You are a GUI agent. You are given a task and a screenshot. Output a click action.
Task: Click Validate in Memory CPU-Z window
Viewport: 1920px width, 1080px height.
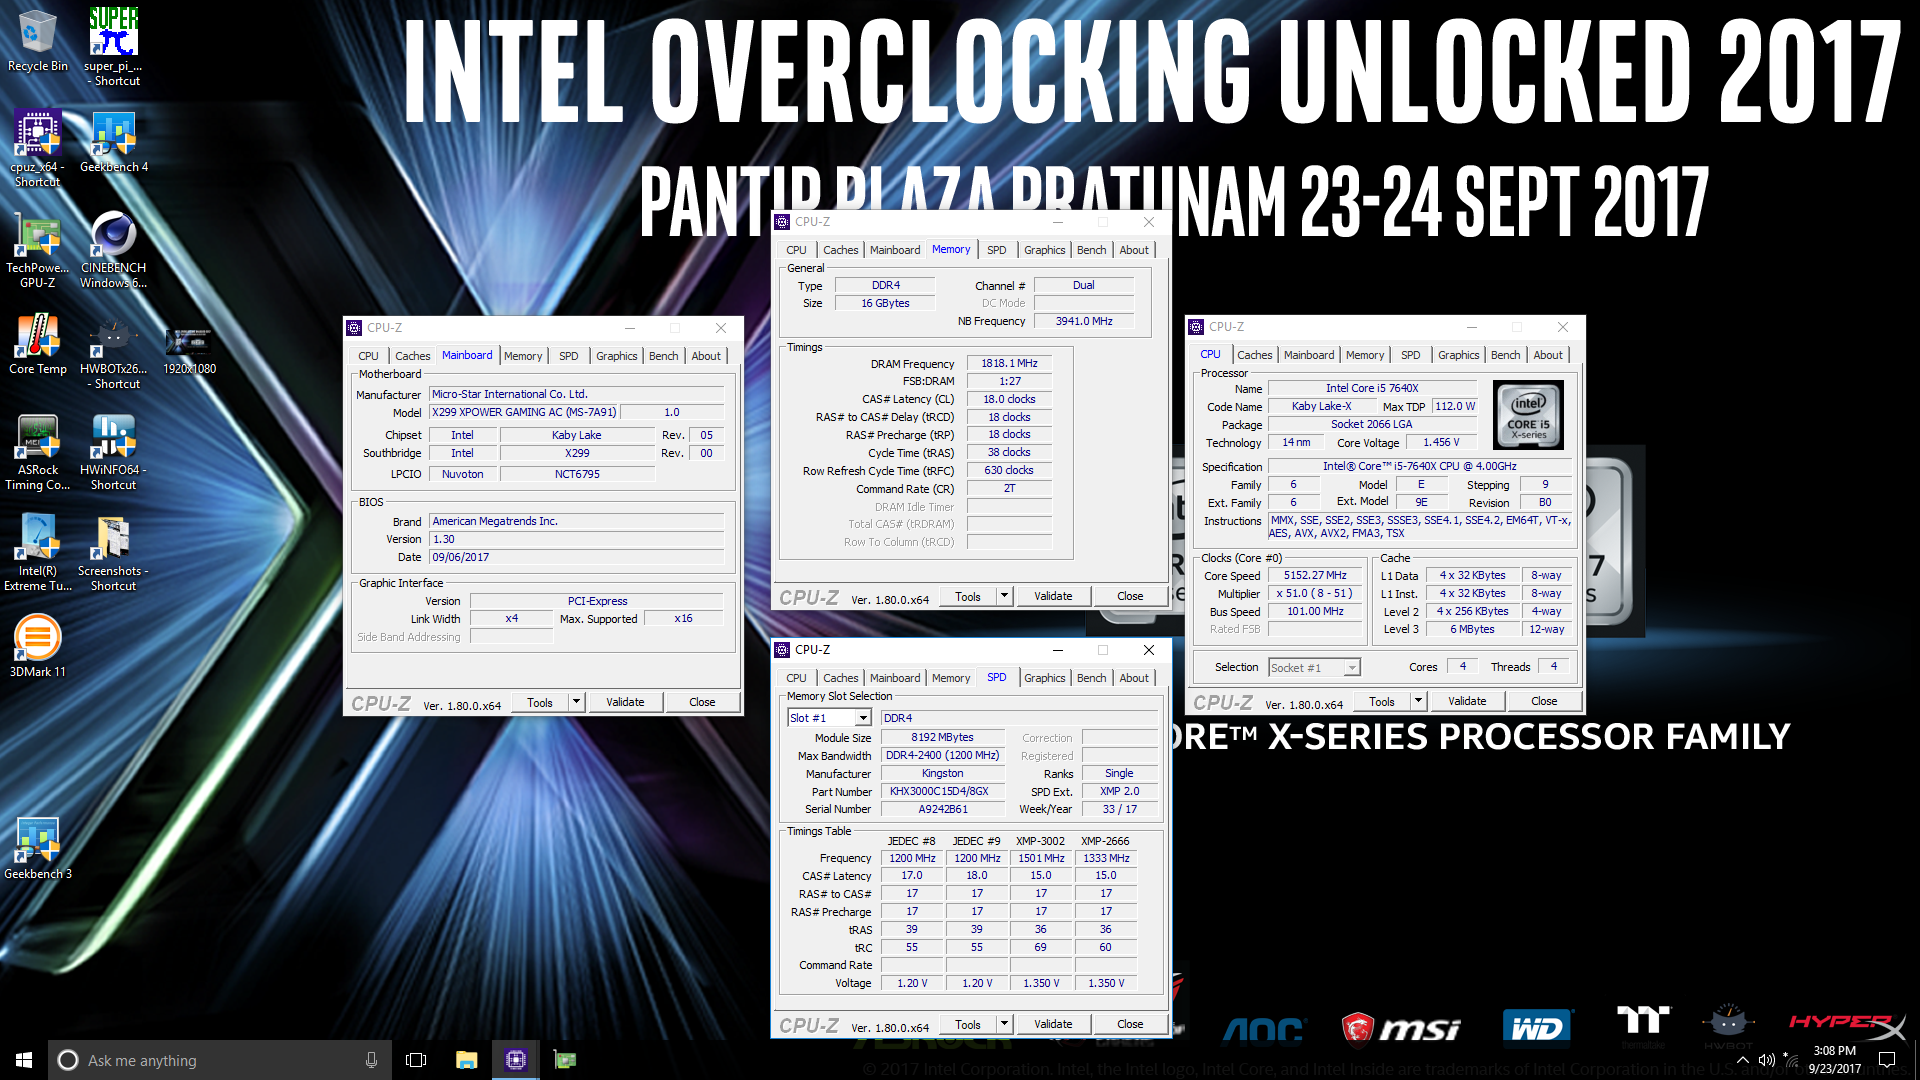click(1053, 596)
